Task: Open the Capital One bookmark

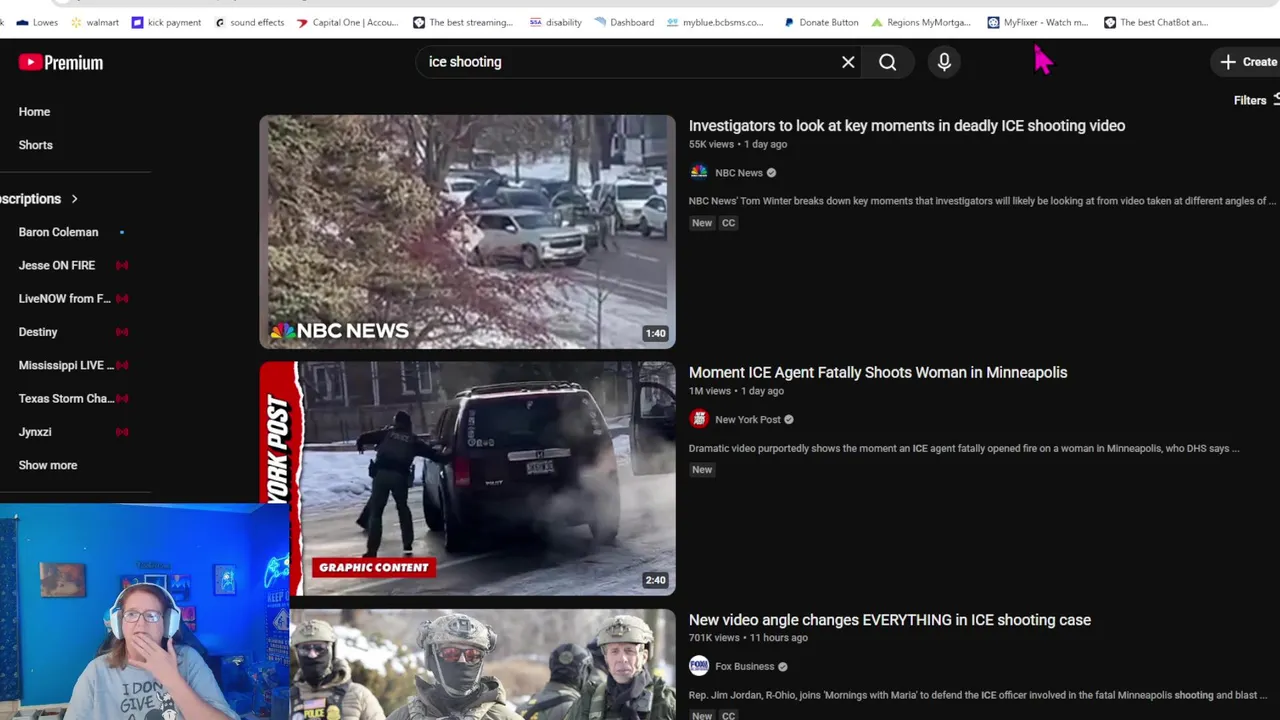Action: tap(348, 22)
